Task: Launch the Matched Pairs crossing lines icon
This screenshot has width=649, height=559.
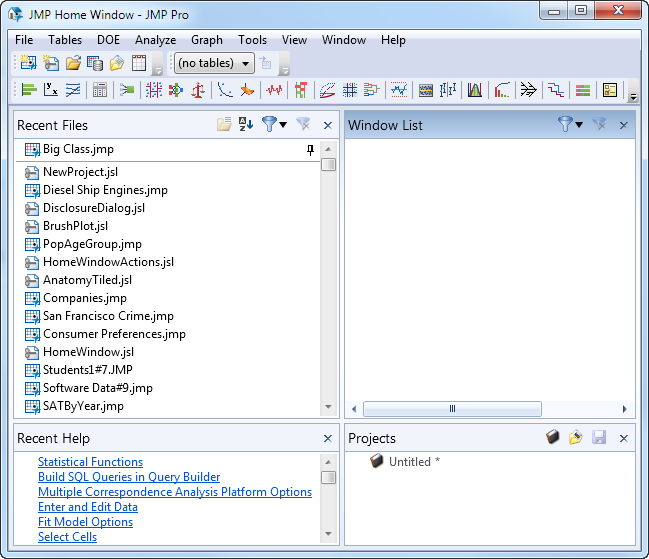Action: point(73,89)
